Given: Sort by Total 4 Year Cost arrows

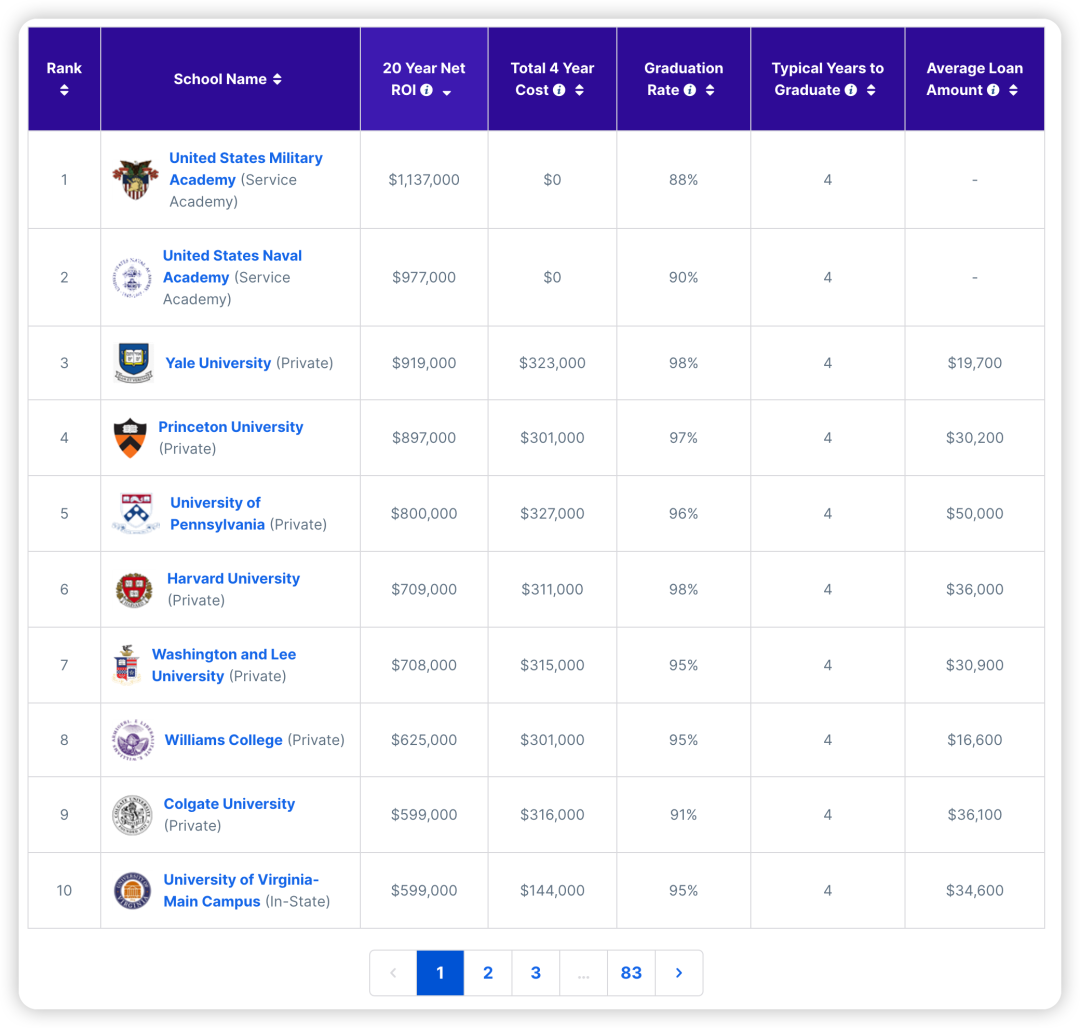Looking at the screenshot, I should click(x=579, y=90).
